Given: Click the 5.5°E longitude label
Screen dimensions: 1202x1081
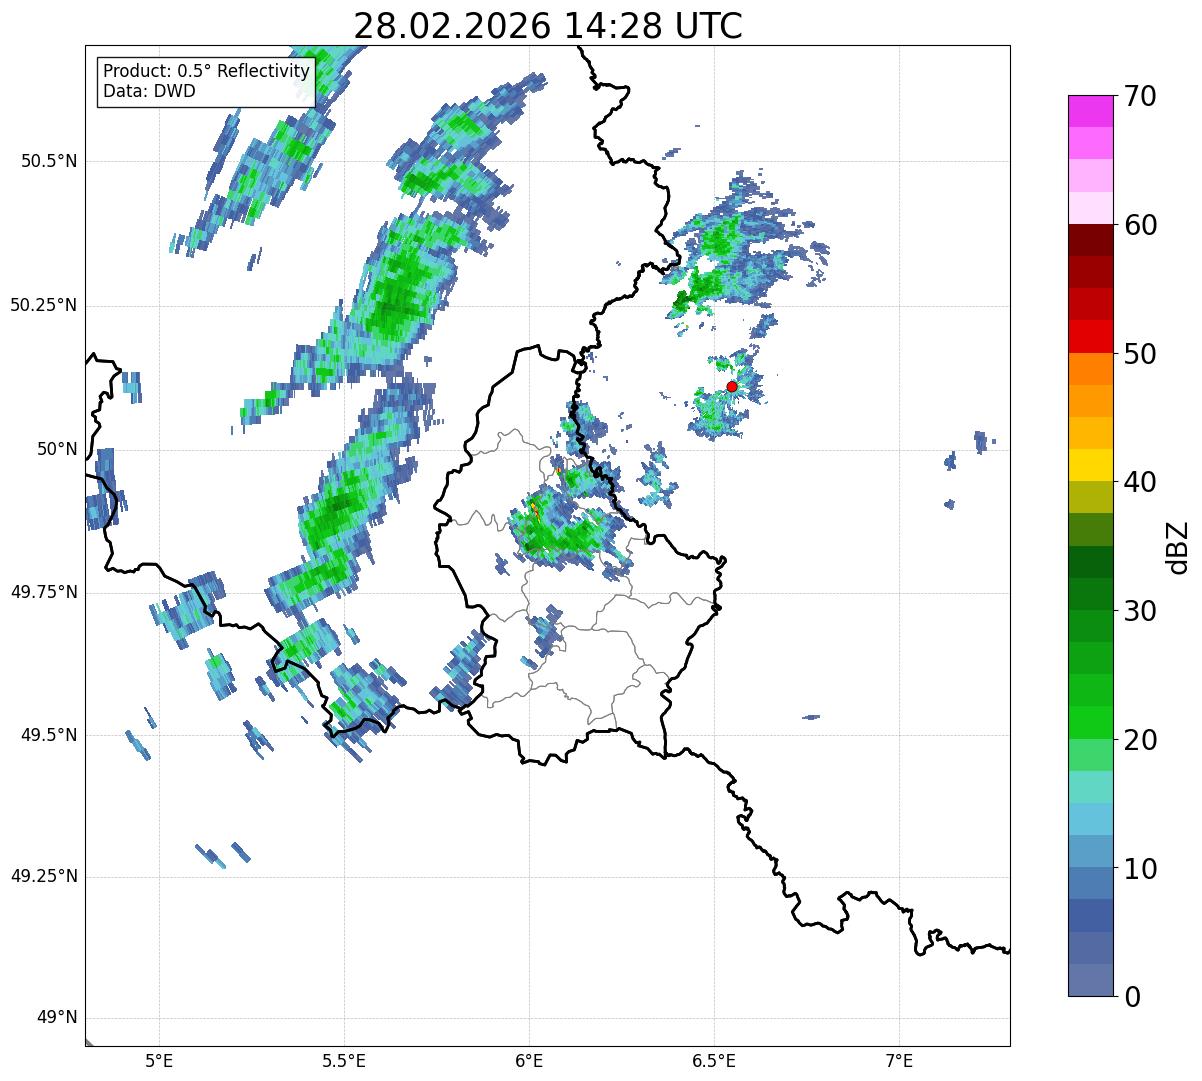Looking at the screenshot, I should tap(344, 1060).
